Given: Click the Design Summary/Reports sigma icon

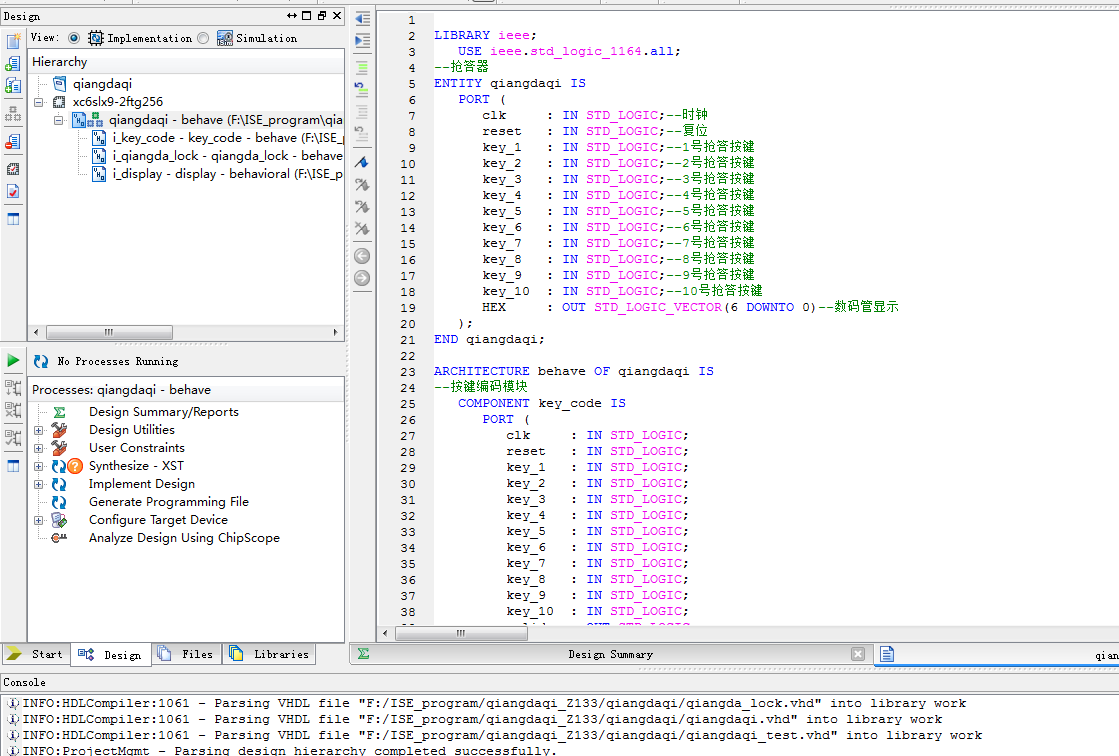Looking at the screenshot, I should pos(60,412).
